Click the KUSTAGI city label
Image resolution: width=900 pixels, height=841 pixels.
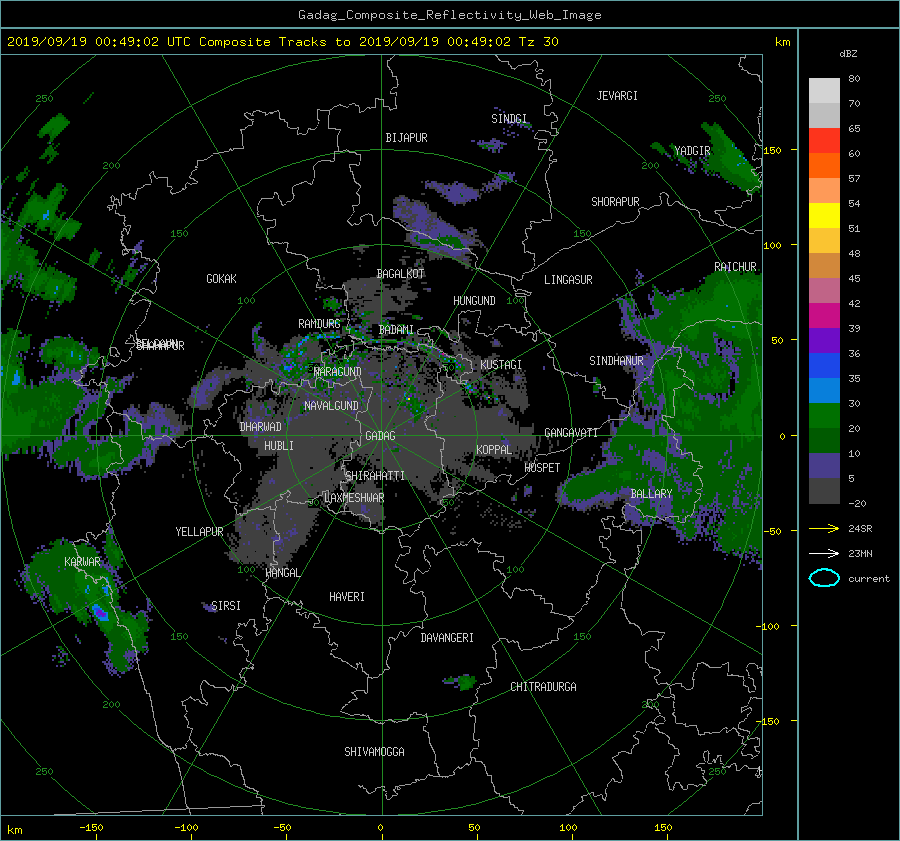click(x=501, y=365)
